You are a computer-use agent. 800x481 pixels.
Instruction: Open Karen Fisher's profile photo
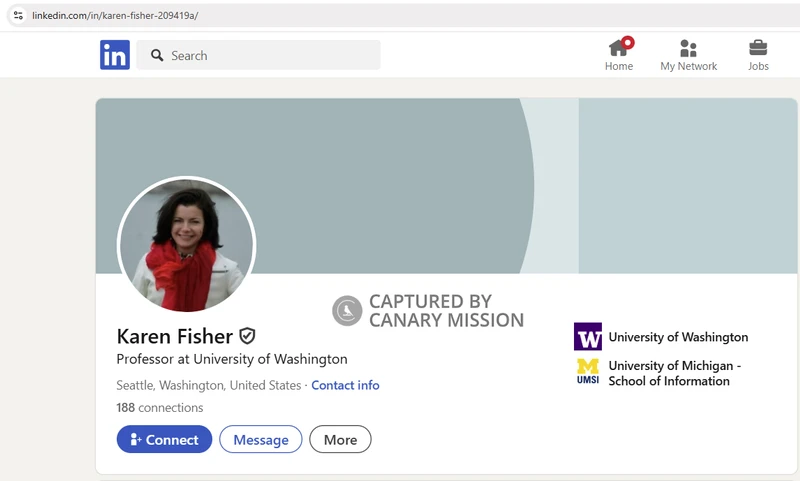(186, 244)
